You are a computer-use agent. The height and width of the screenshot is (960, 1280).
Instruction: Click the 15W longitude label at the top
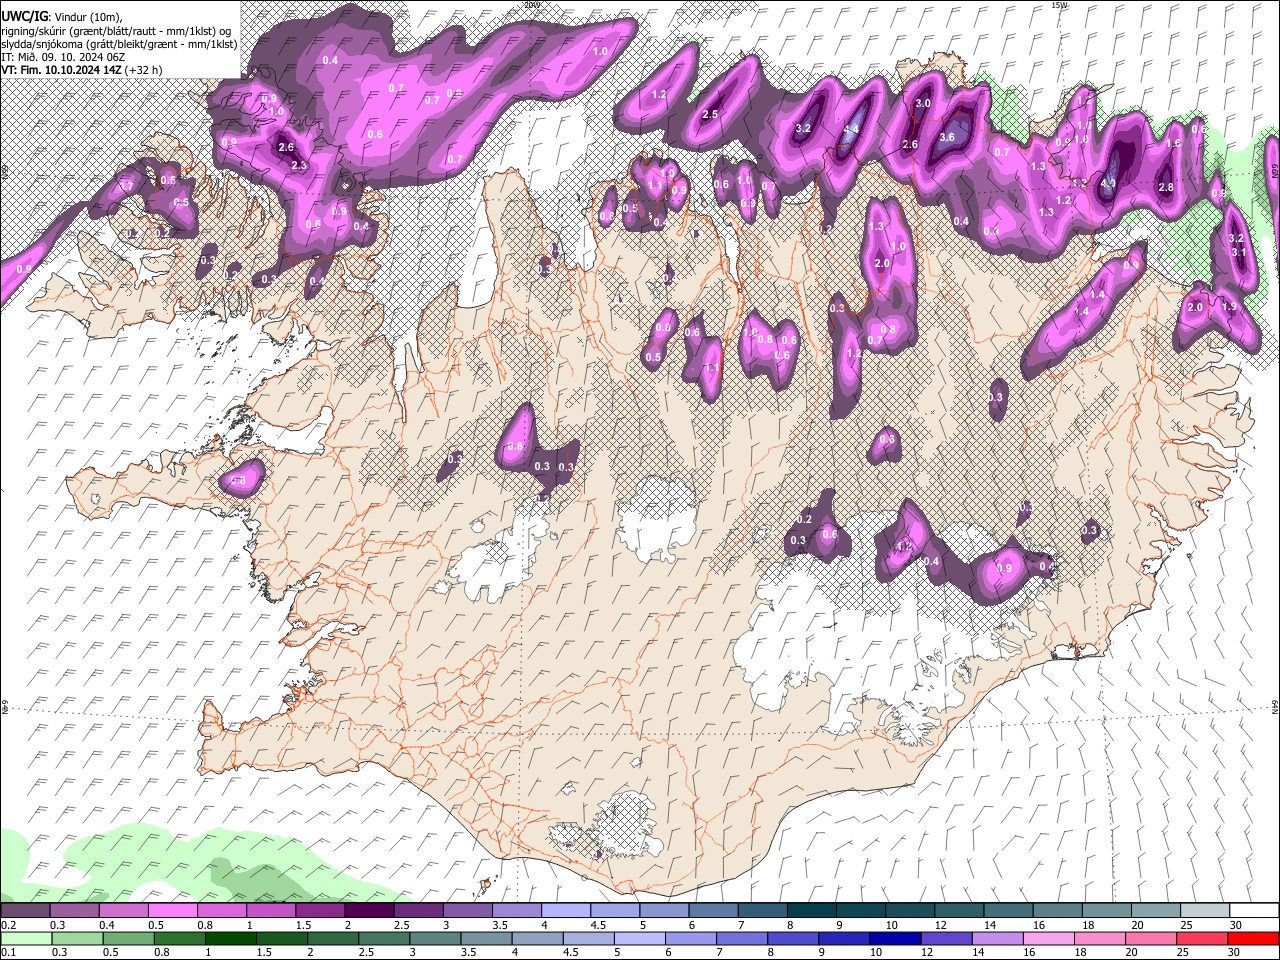[x=1058, y=5]
